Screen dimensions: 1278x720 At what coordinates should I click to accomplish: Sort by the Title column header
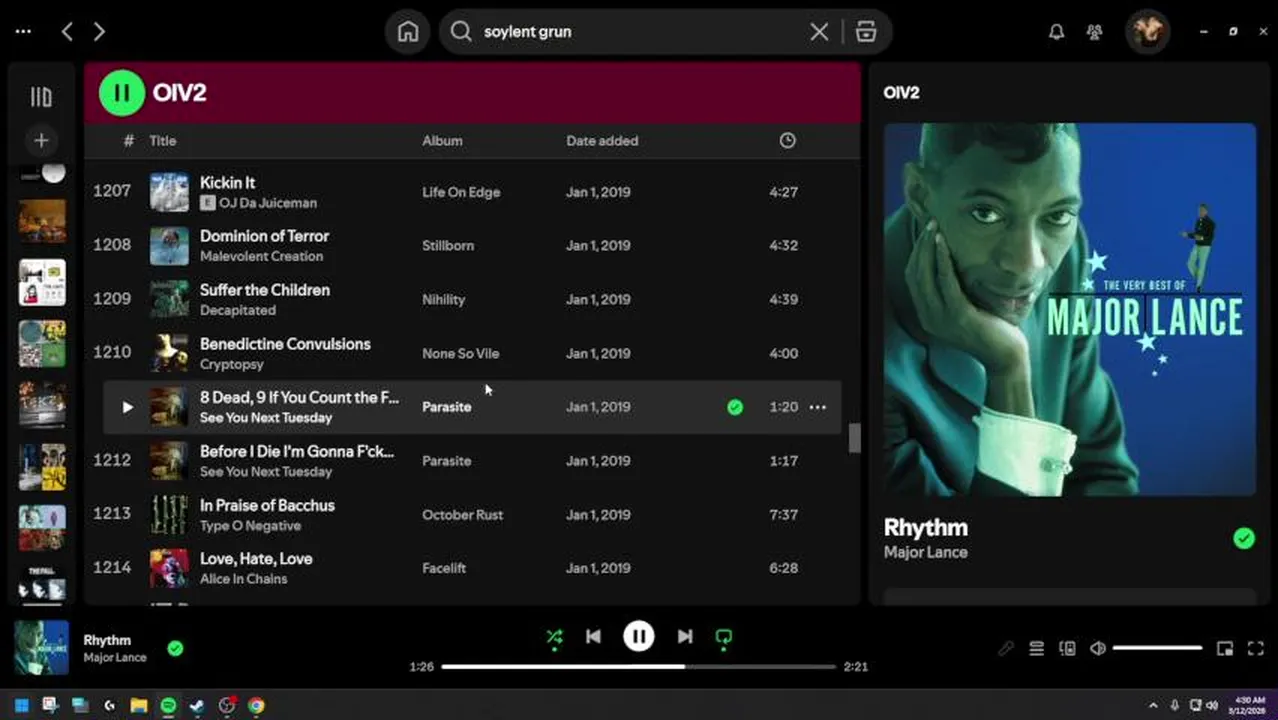click(163, 141)
